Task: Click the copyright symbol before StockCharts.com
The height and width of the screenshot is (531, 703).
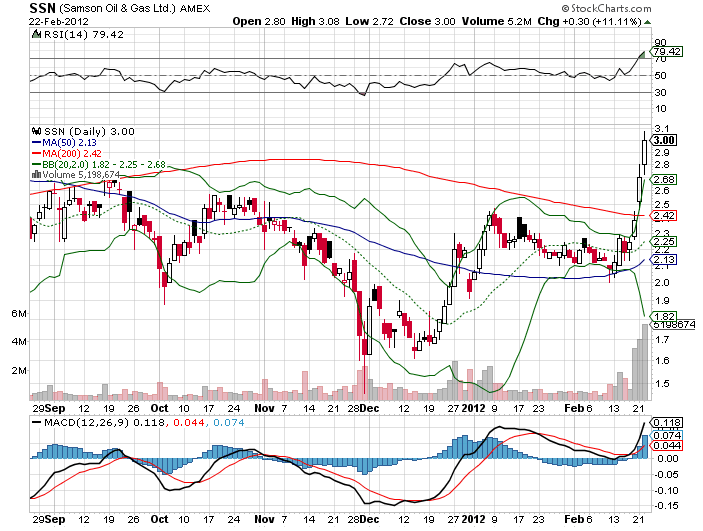Action: point(565,9)
